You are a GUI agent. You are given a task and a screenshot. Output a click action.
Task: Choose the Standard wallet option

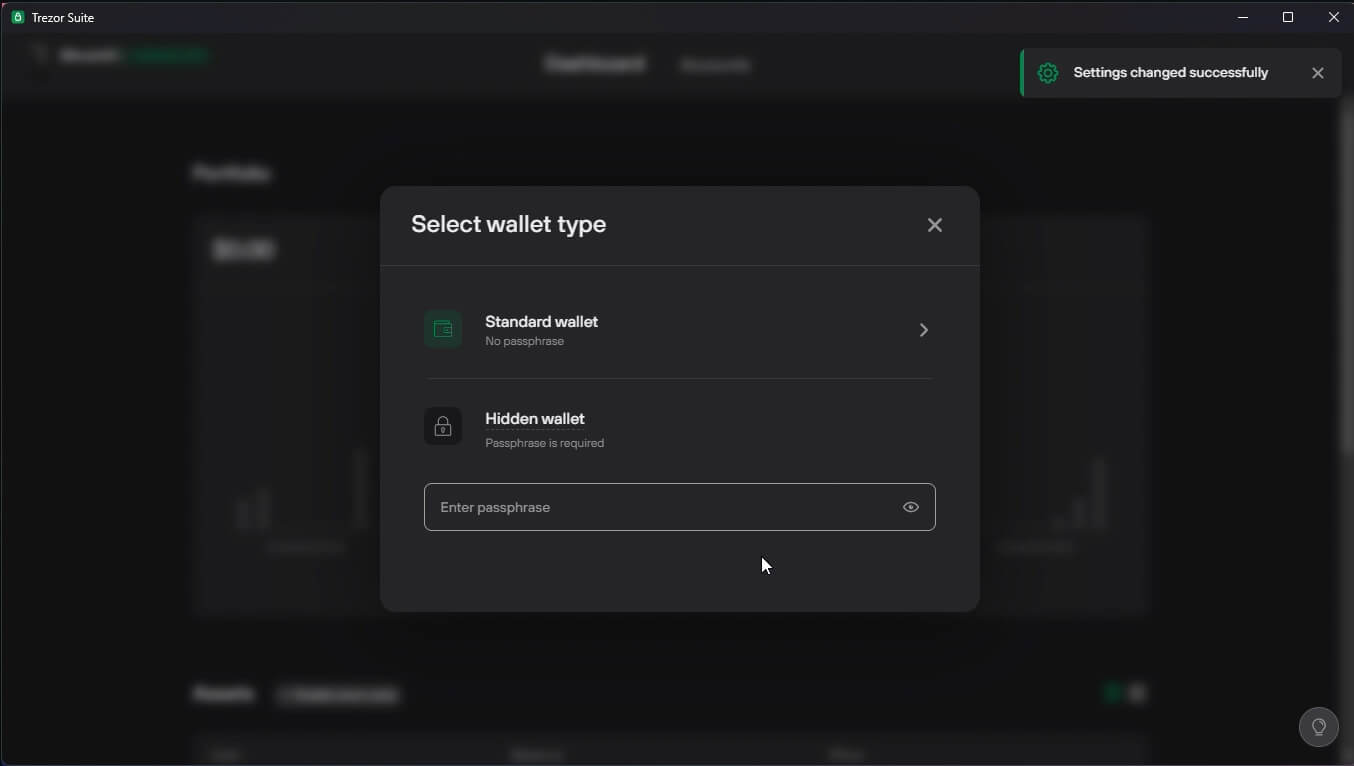[679, 330]
